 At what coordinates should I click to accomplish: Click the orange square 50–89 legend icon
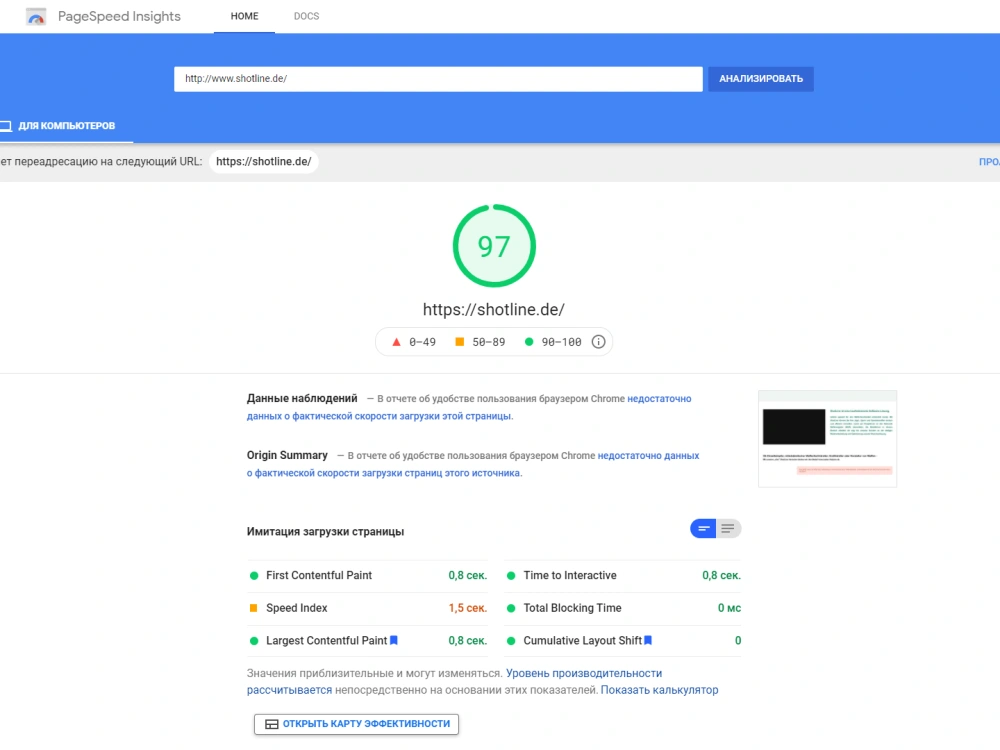pyautogui.click(x=459, y=342)
